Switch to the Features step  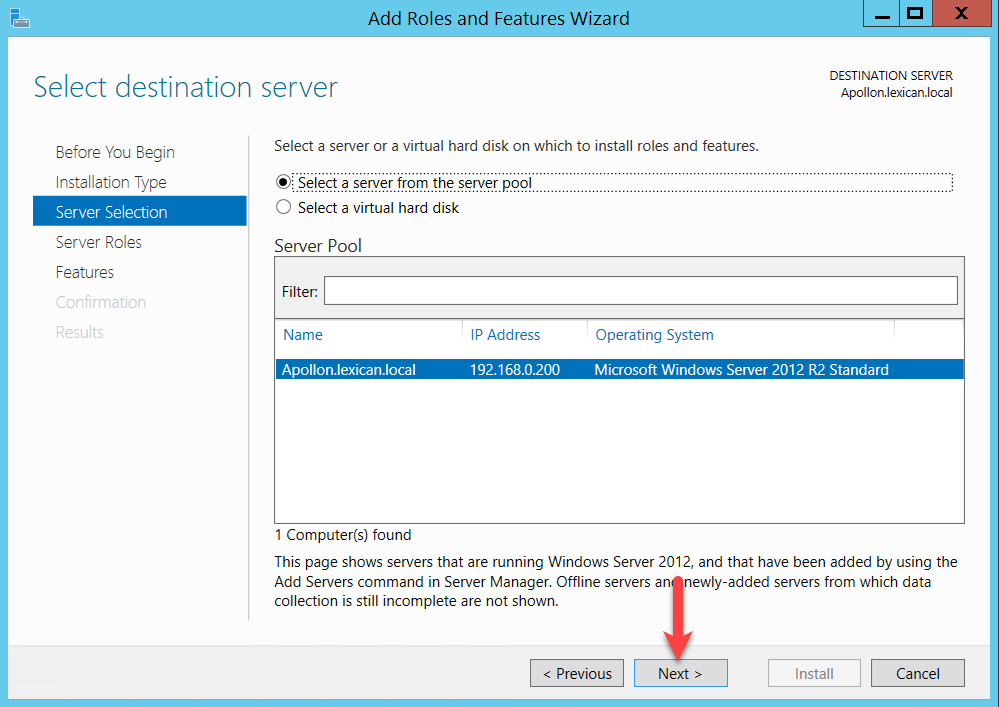85,272
